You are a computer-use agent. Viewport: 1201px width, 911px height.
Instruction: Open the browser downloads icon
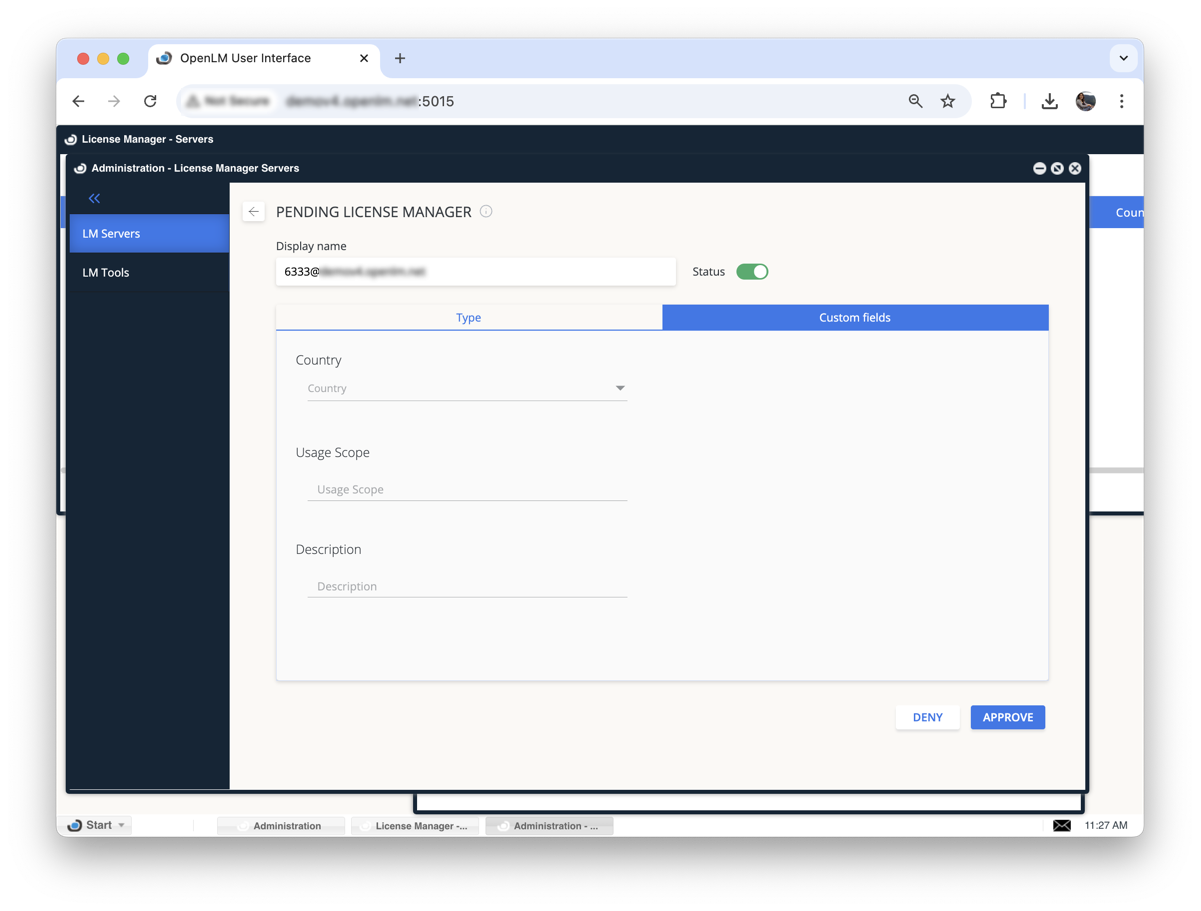pyautogui.click(x=1049, y=101)
